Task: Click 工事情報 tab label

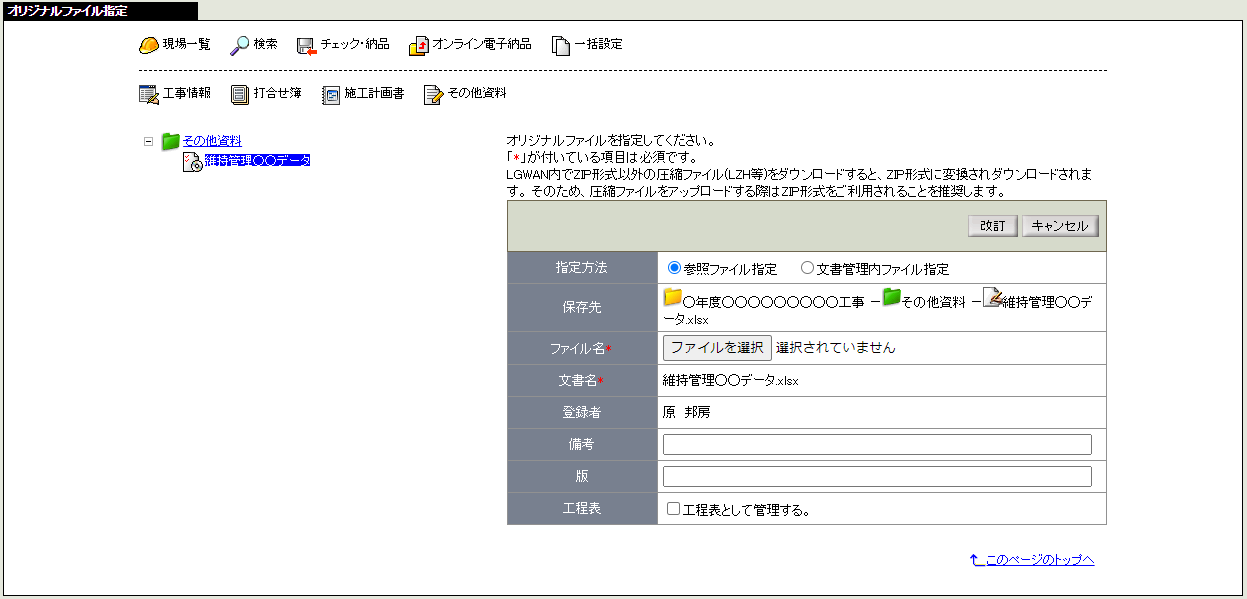Action: point(186,93)
